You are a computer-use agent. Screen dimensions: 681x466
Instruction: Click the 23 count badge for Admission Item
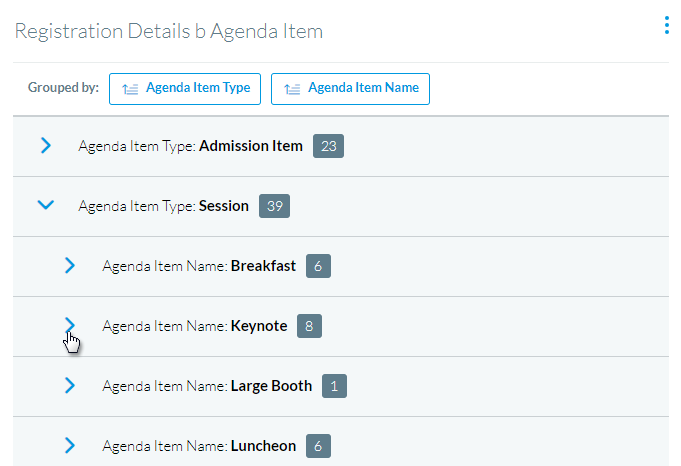tap(328, 146)
